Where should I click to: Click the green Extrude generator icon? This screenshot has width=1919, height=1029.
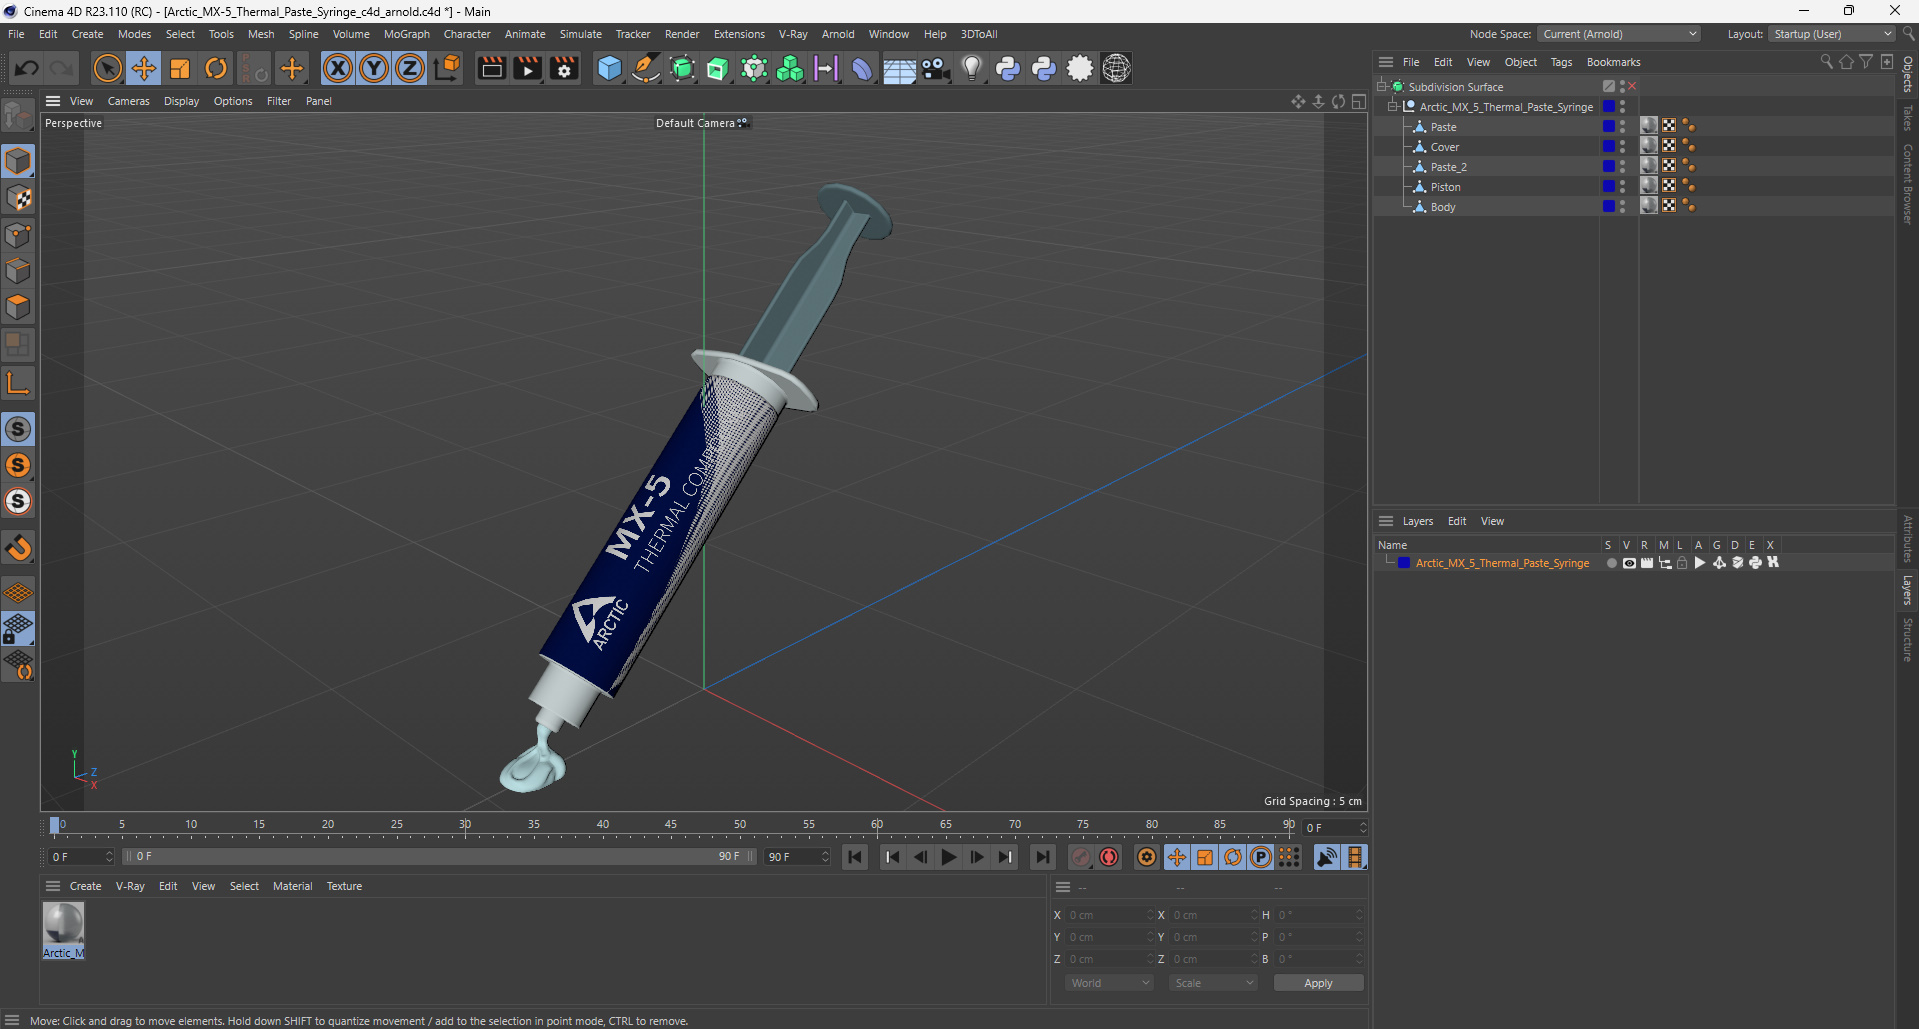point(718,68)
